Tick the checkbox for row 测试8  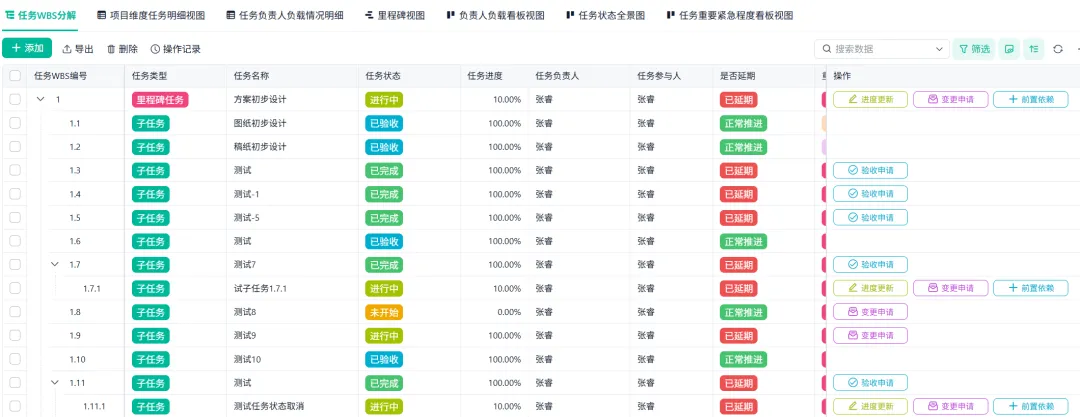(15, 312)
